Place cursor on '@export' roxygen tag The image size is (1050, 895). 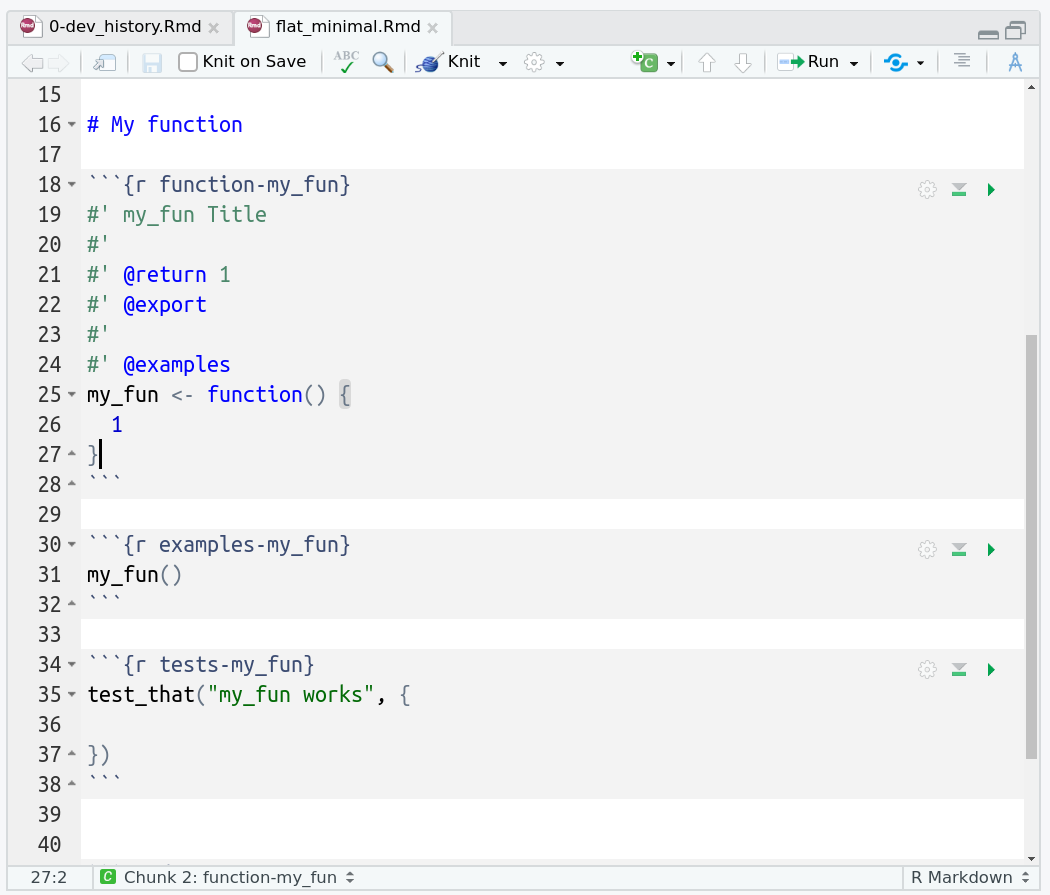[165, 305]
